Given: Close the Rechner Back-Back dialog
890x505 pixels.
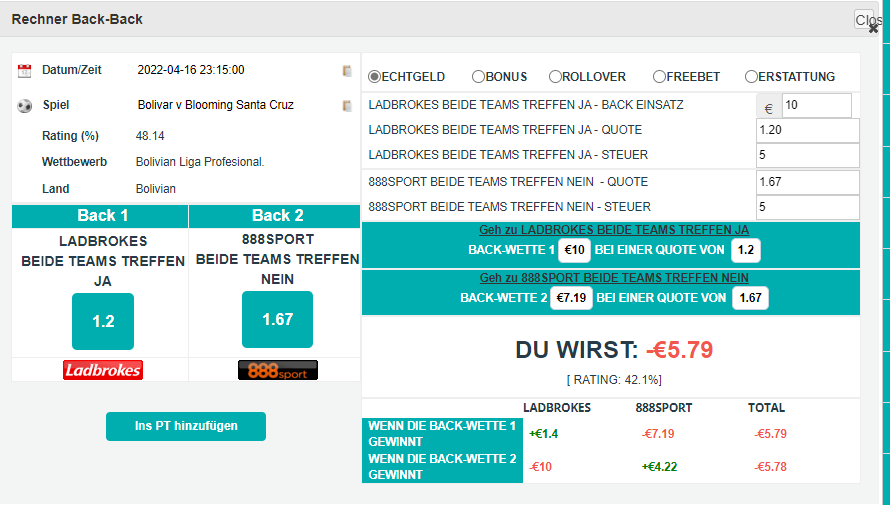Looking at the screenshot, I should [873, 28].
